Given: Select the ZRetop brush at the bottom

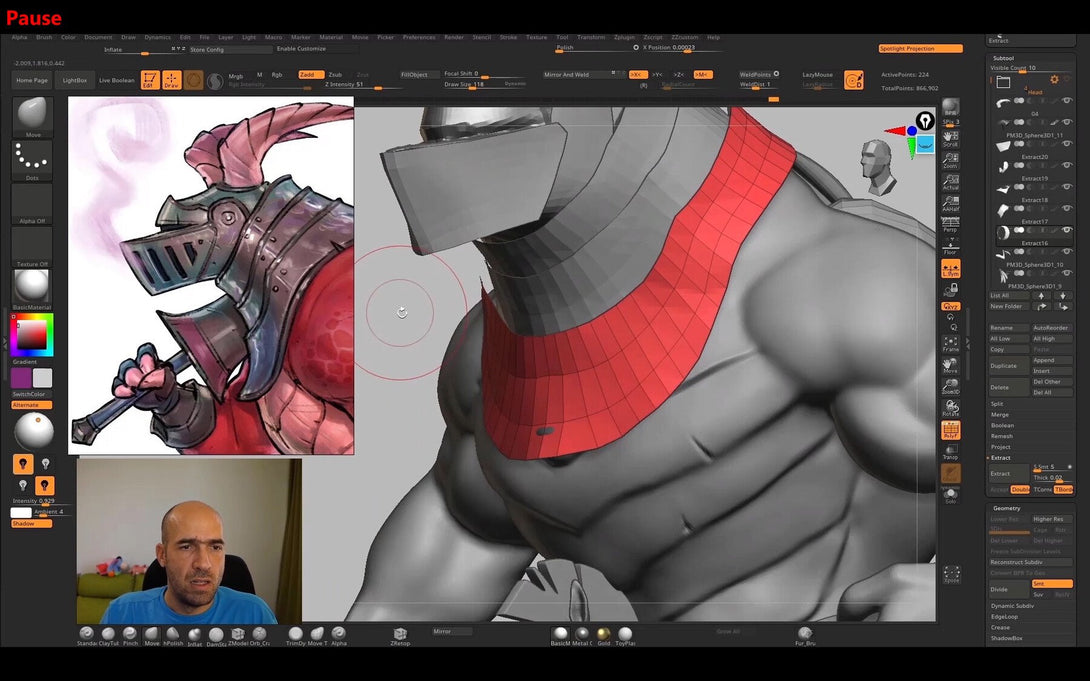Looking at the screenshot, I should click(x=400, y=635).
